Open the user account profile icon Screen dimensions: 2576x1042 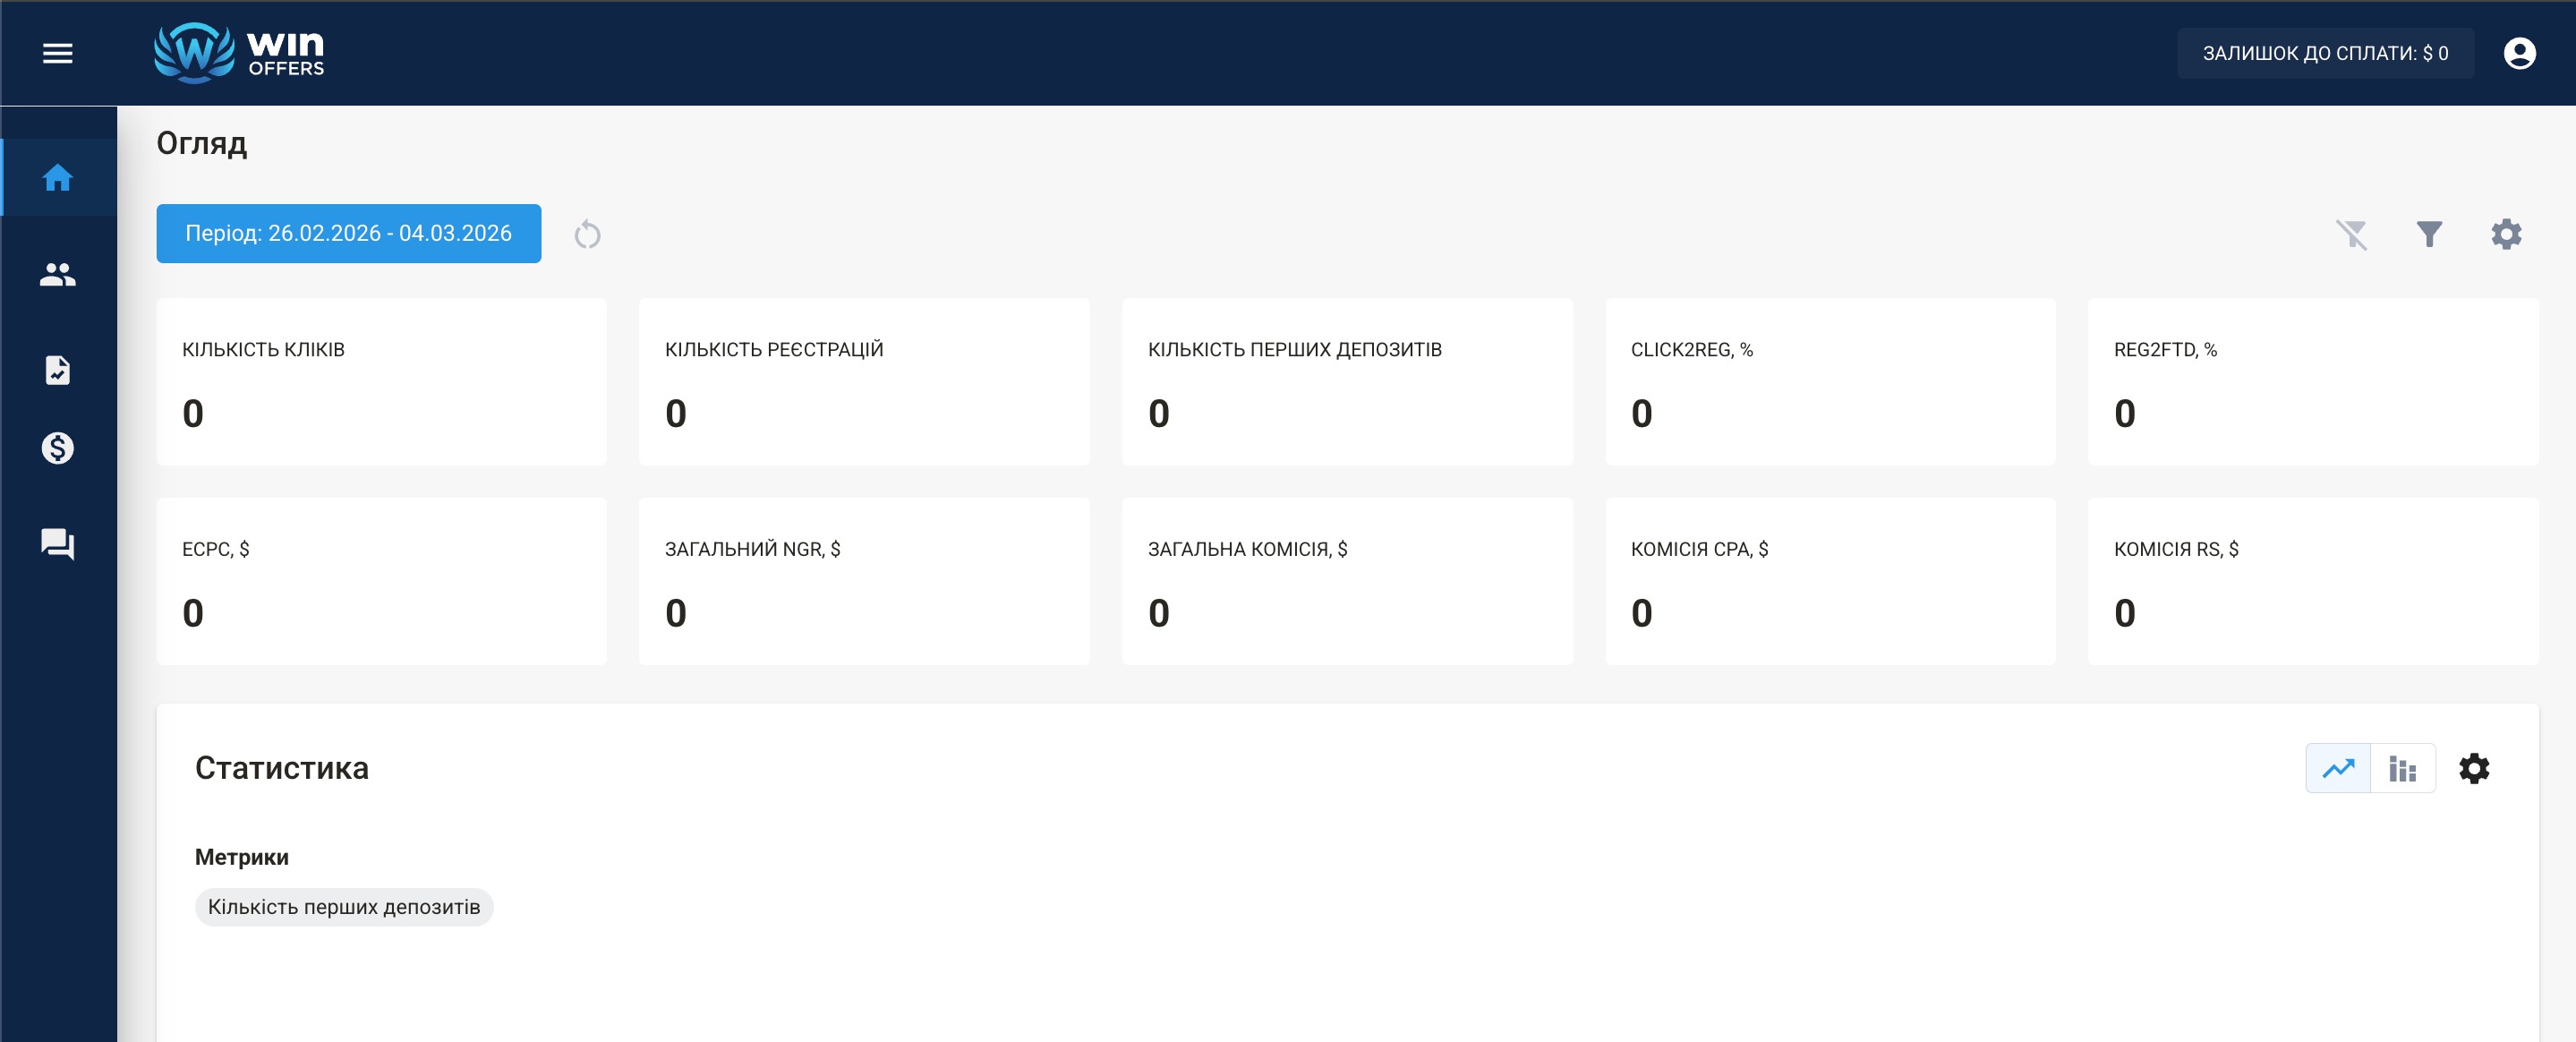(x=2519, y=53)
